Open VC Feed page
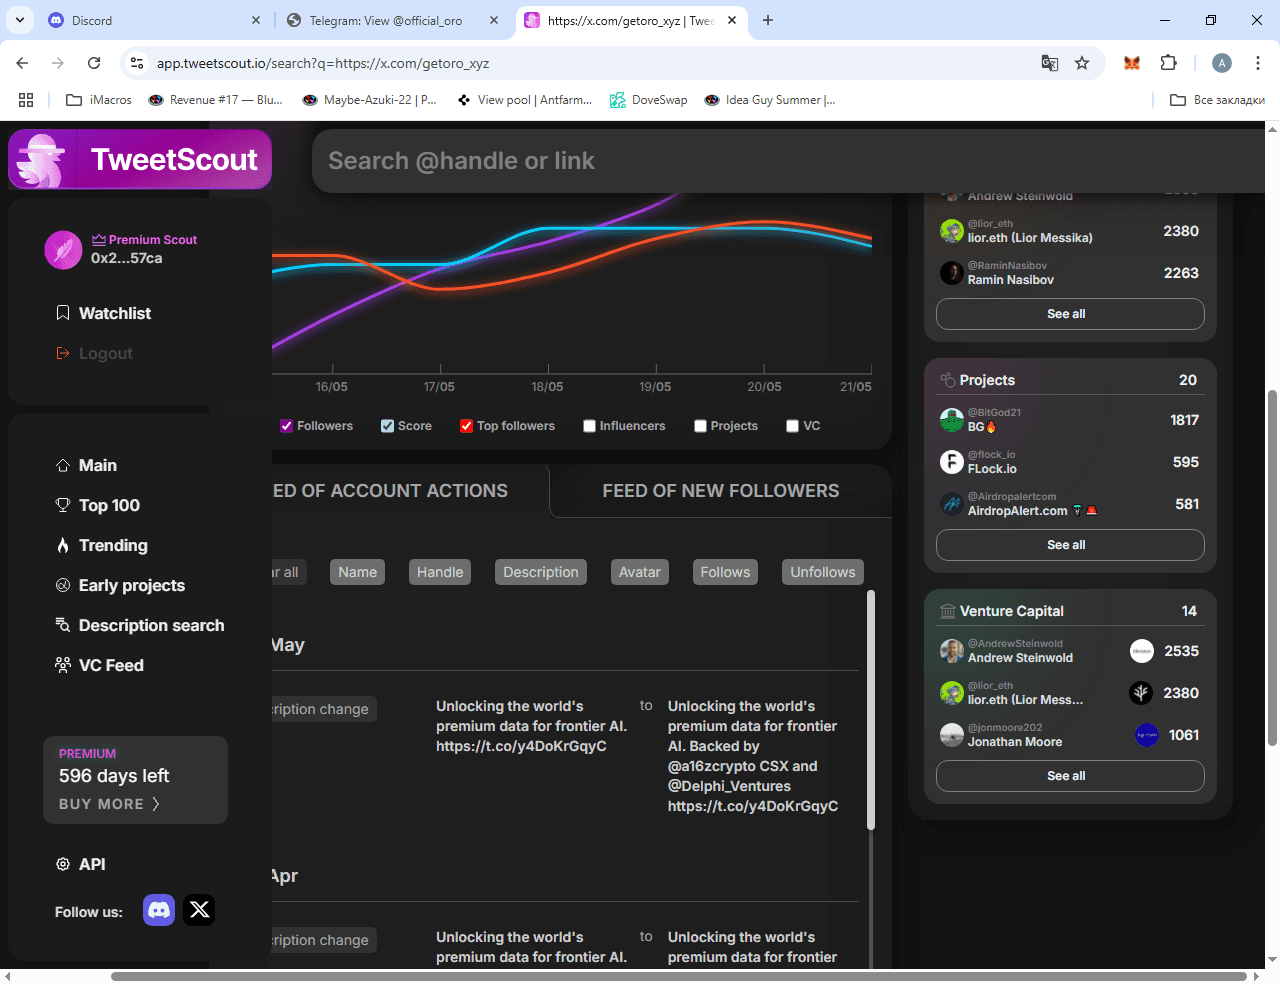The height and width of the screenshot is (984, 1280). click(100, 665)
